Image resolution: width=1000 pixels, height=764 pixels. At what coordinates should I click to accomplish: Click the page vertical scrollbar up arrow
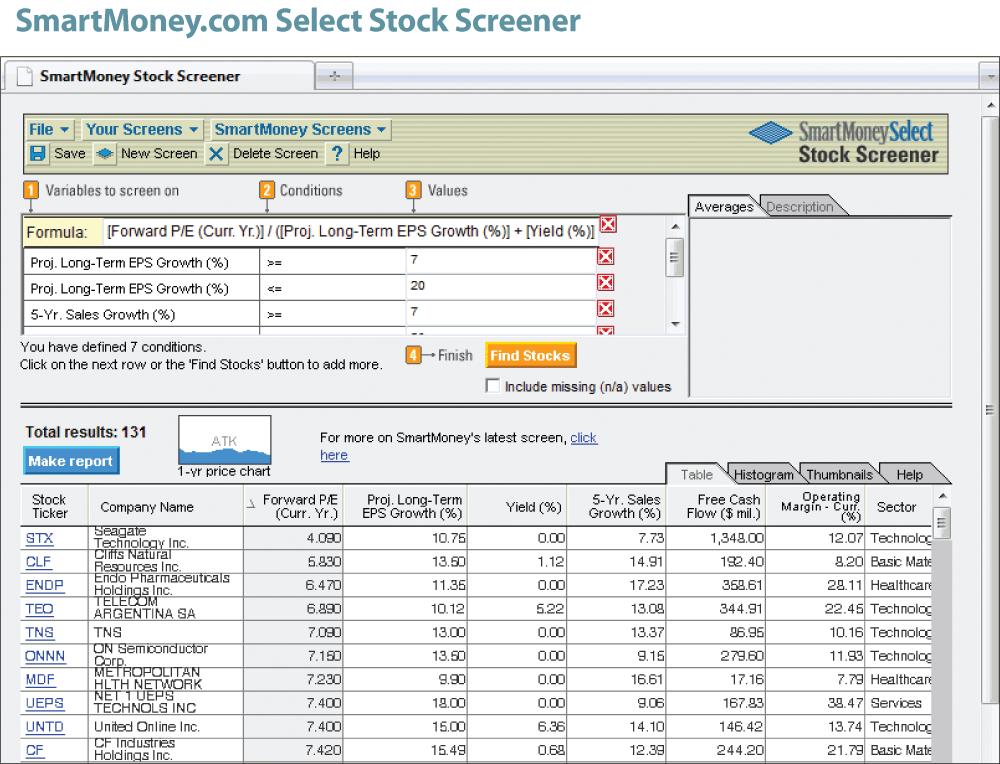pos(990,105)
